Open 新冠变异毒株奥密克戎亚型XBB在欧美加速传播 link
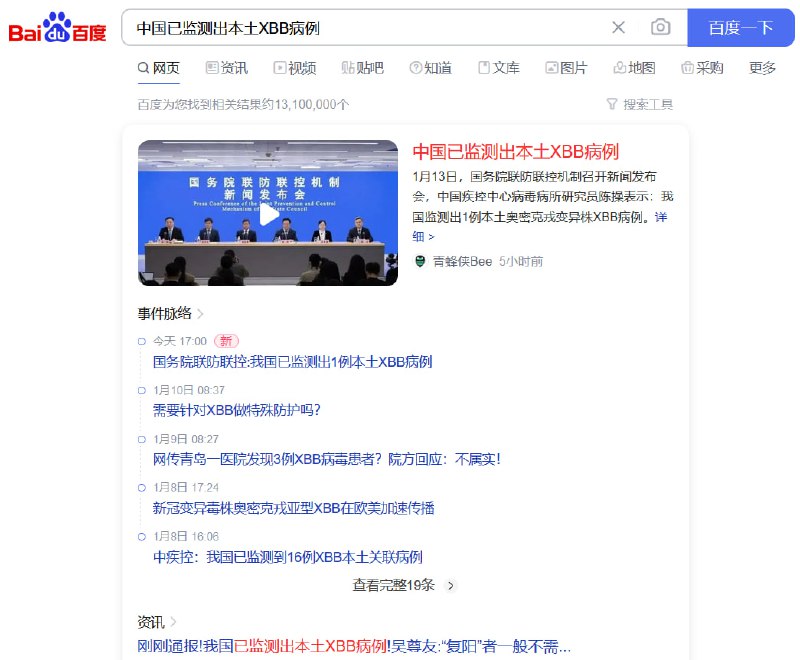Viewport: 800px width, 660px height. (293, 508)
